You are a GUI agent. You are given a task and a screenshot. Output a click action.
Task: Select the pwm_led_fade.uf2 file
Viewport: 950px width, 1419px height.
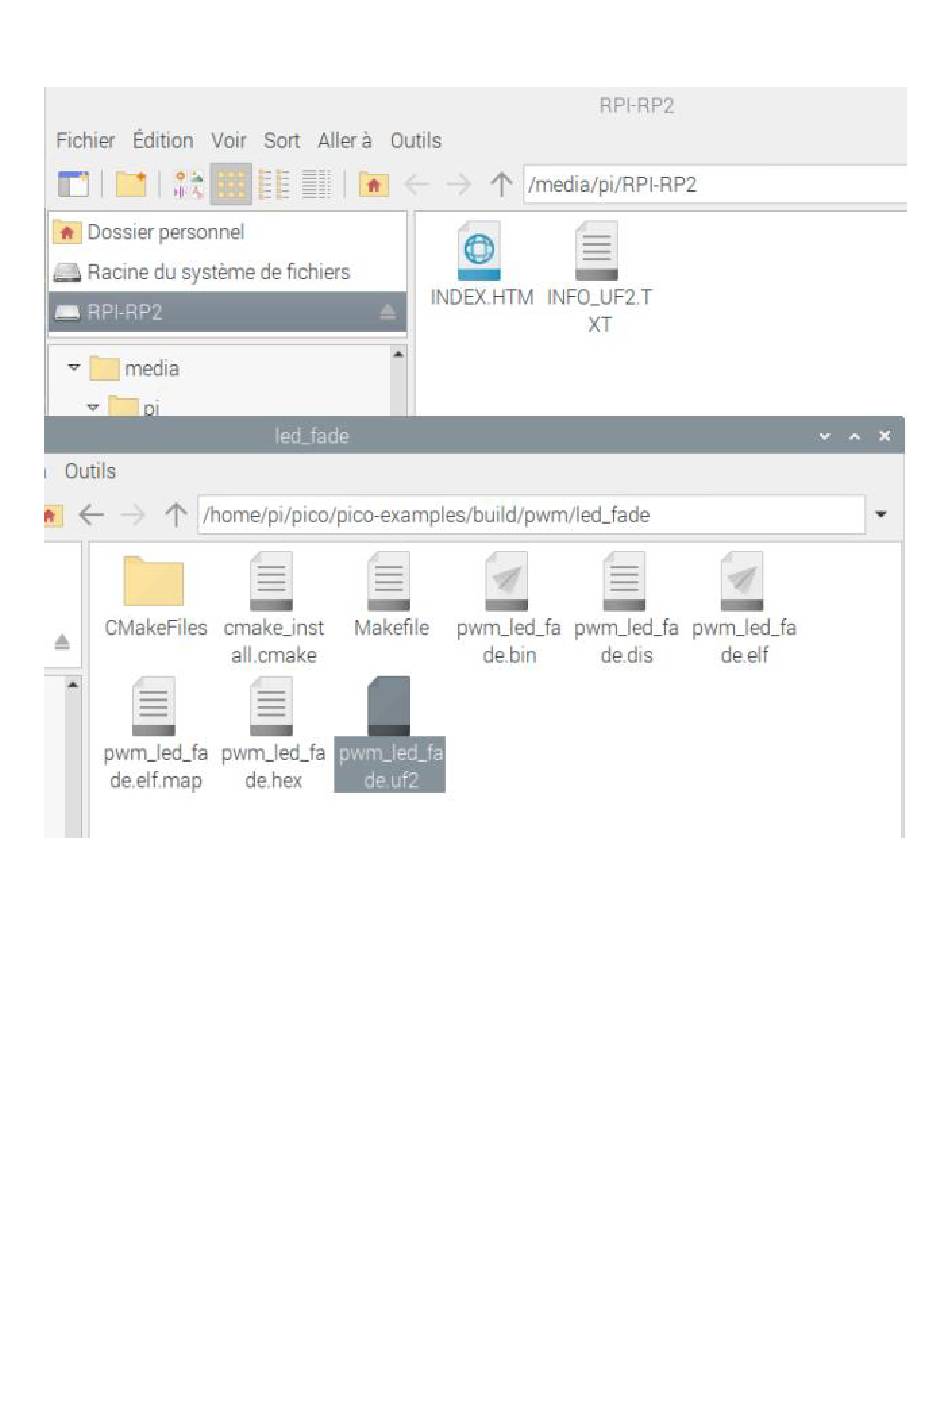(x=390, y=734)
